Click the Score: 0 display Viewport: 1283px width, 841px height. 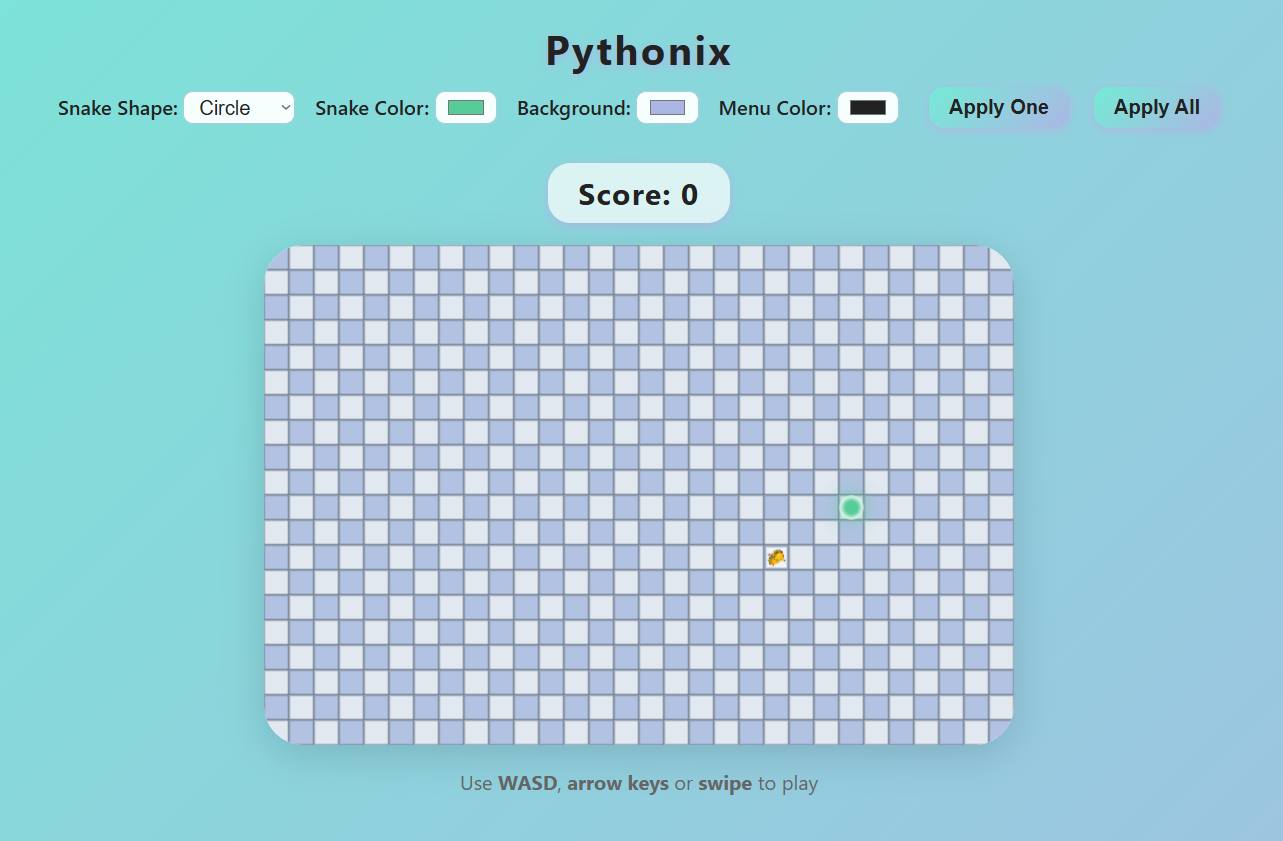tap(638, 194)
